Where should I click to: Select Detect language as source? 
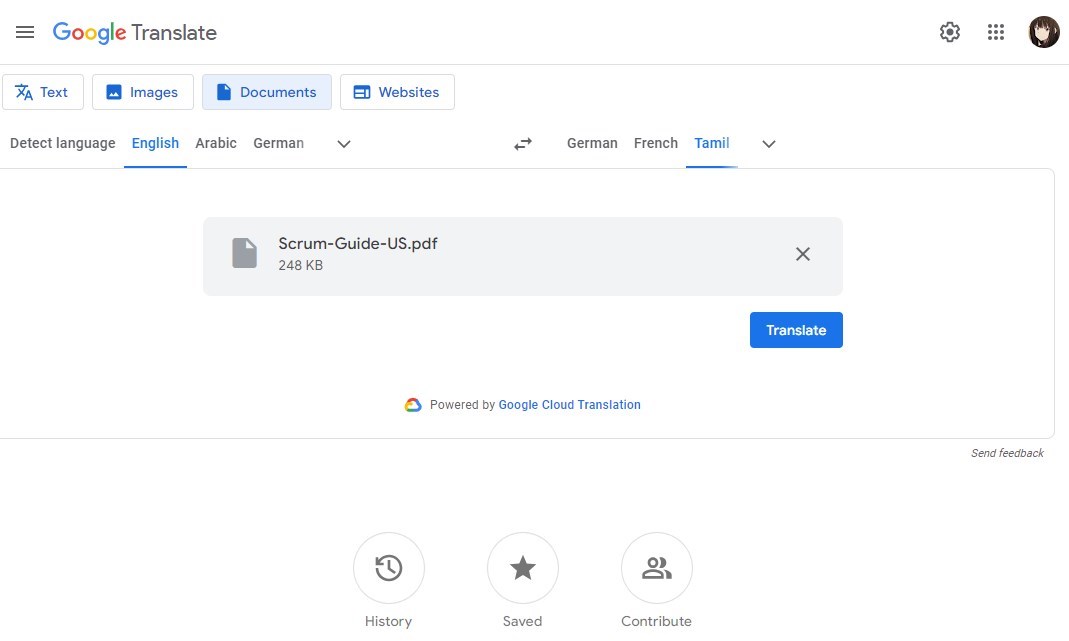pyautogui.click(x=63, y=143)
